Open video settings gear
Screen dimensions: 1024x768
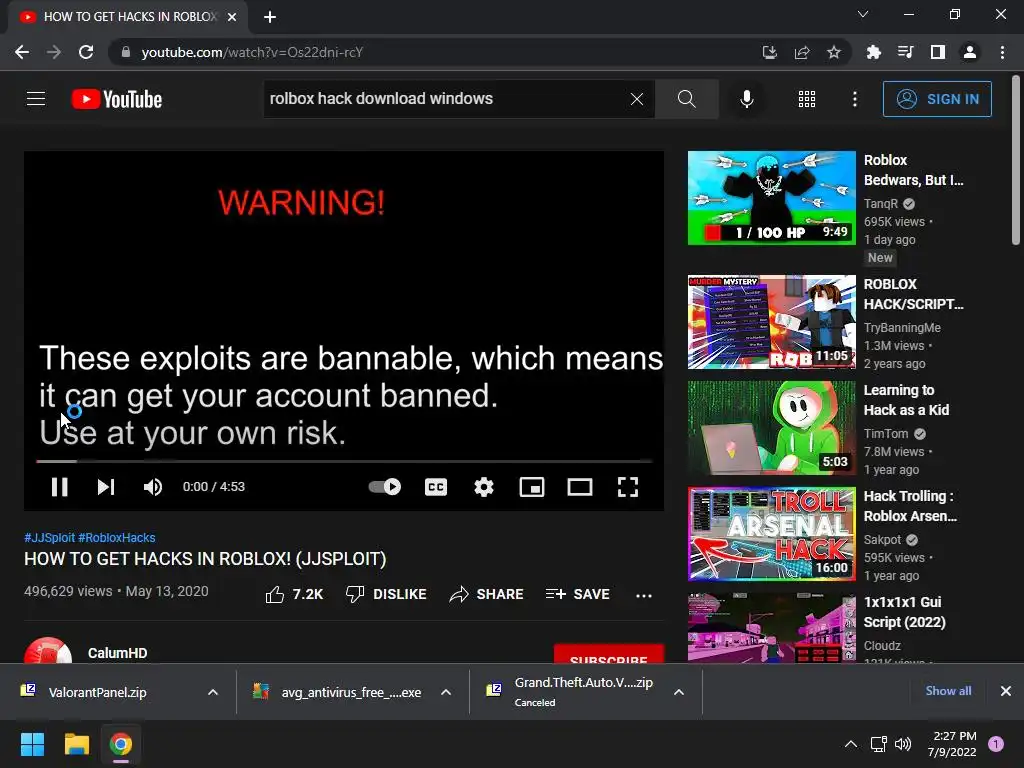click(484, 487)
